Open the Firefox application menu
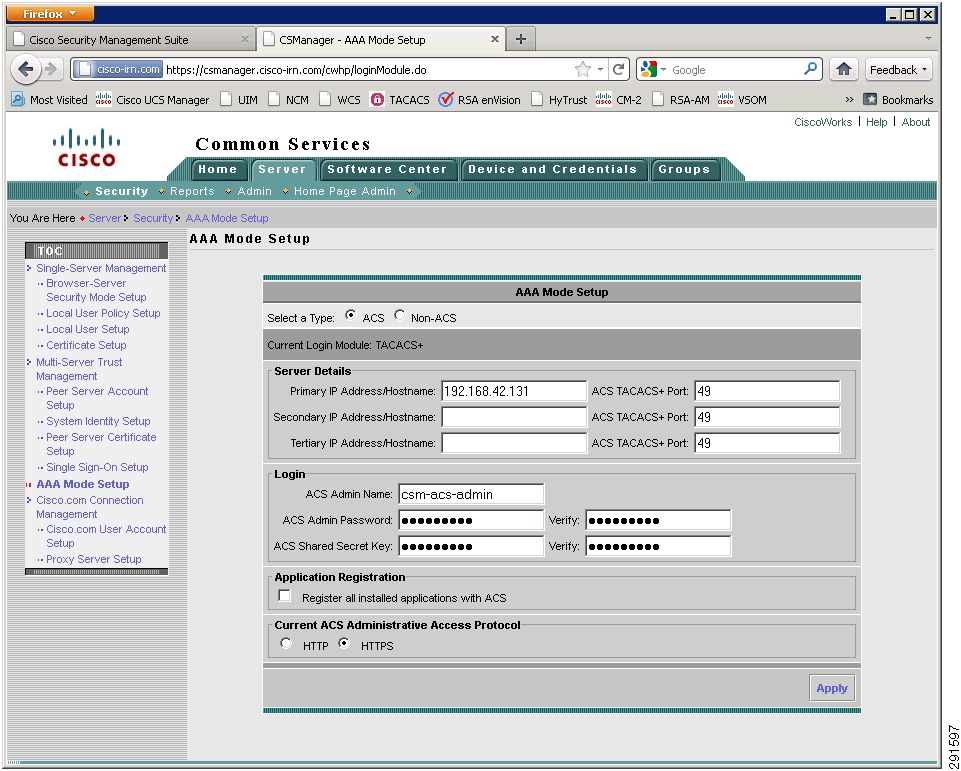The height and width of the screenshot is (771, 961). tap(50, 13)
